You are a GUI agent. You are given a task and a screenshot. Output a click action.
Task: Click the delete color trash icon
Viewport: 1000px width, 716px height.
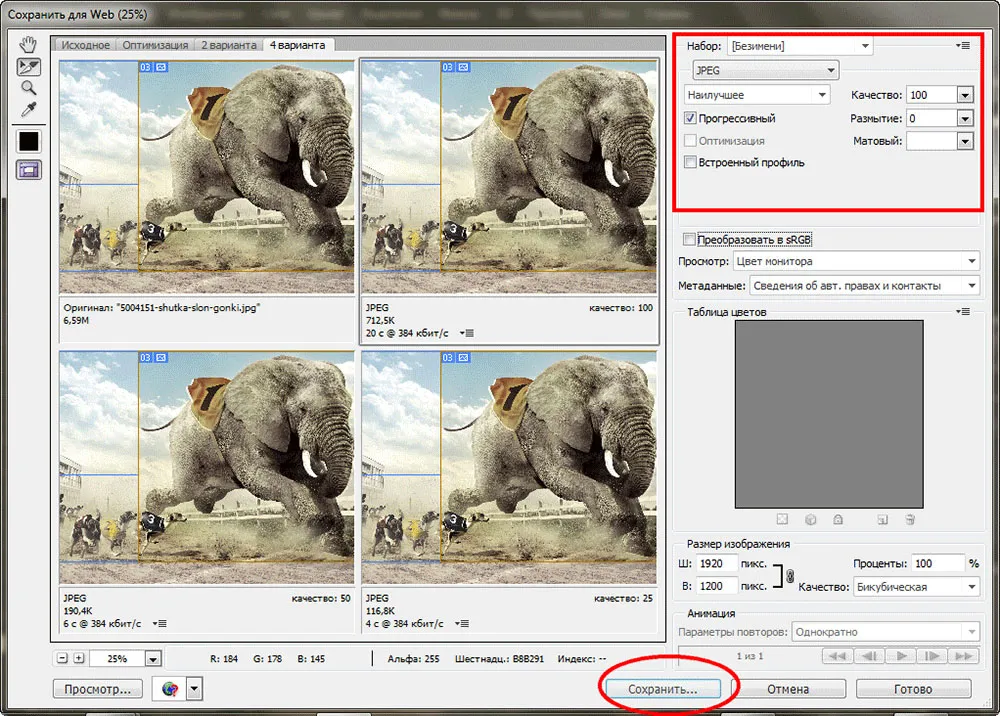point(910,520)
